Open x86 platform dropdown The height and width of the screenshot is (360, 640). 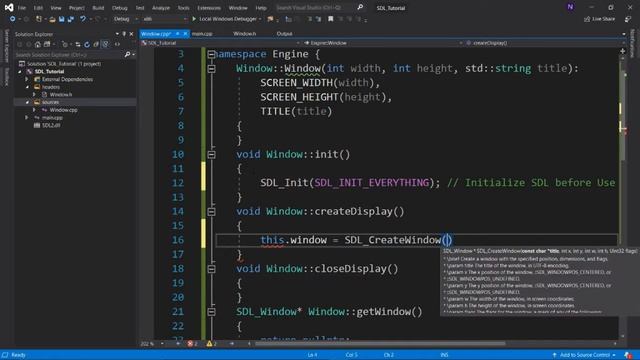tap(165, 19)
